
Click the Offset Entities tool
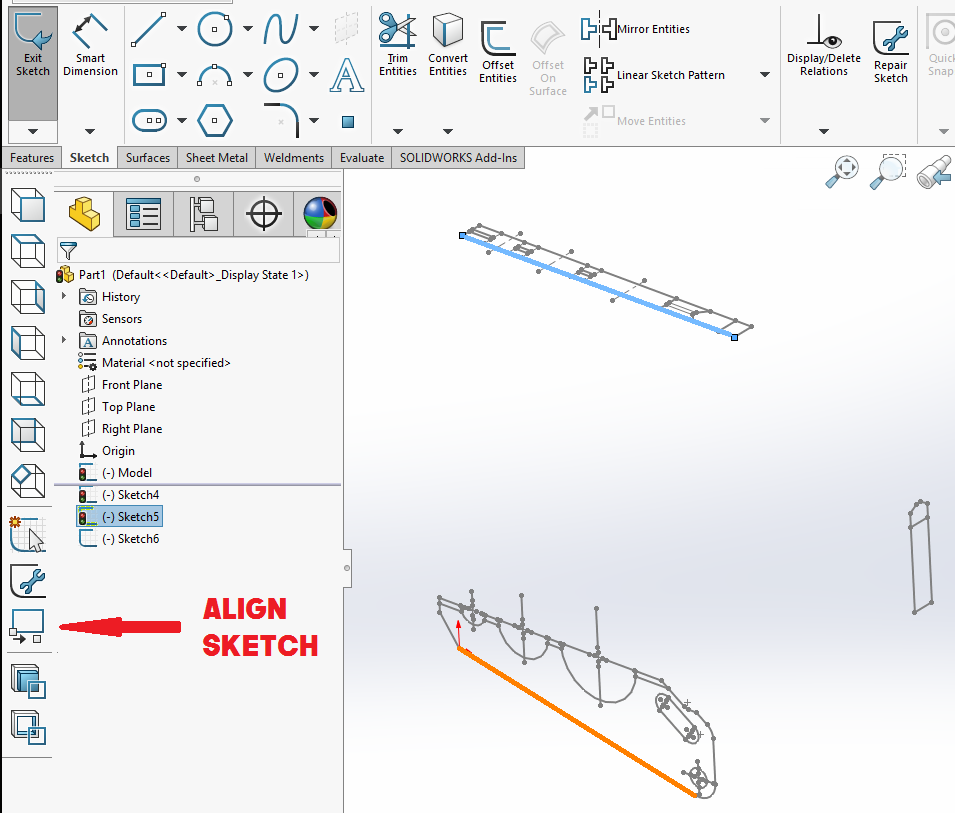pos(498,52)
